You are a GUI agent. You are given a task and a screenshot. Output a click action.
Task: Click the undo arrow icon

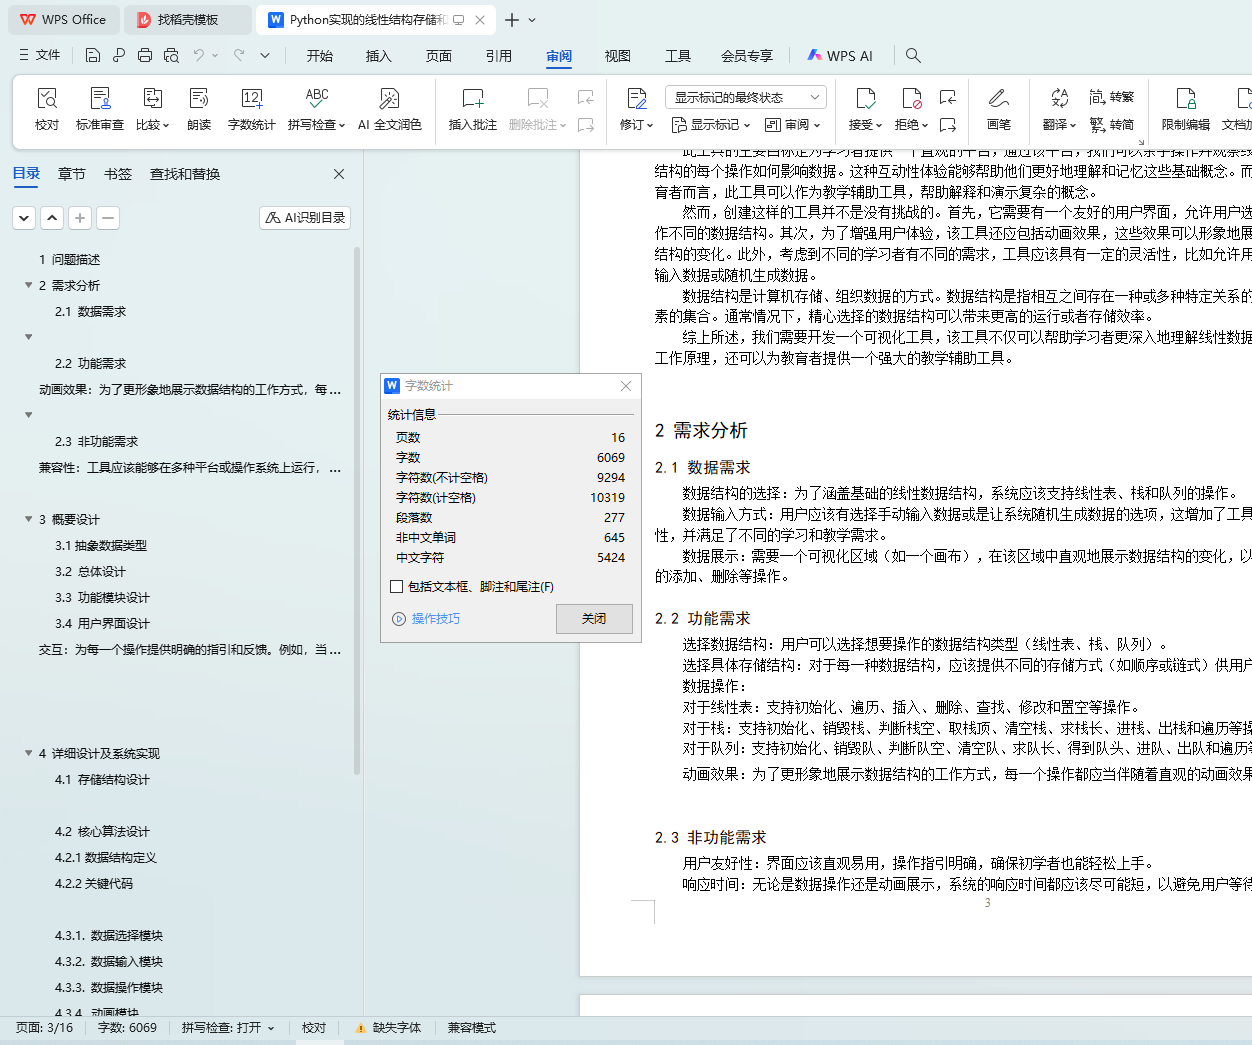pyautogui.click(x=199, y=55)
